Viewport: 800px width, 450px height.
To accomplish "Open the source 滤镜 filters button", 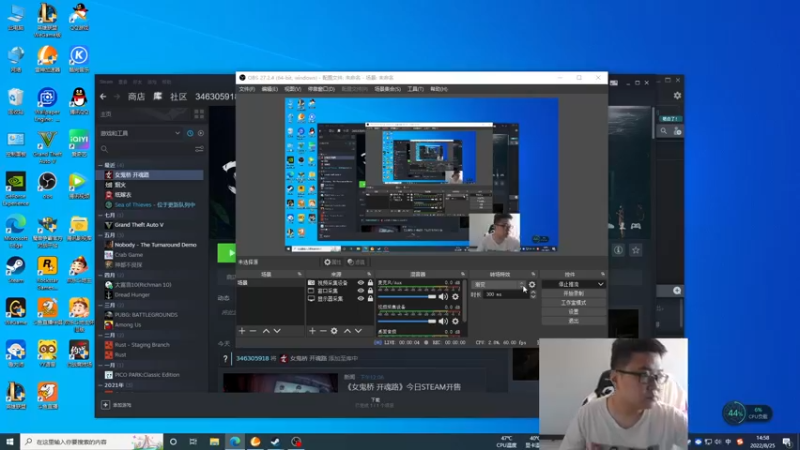I will click(x=357, y=262).
